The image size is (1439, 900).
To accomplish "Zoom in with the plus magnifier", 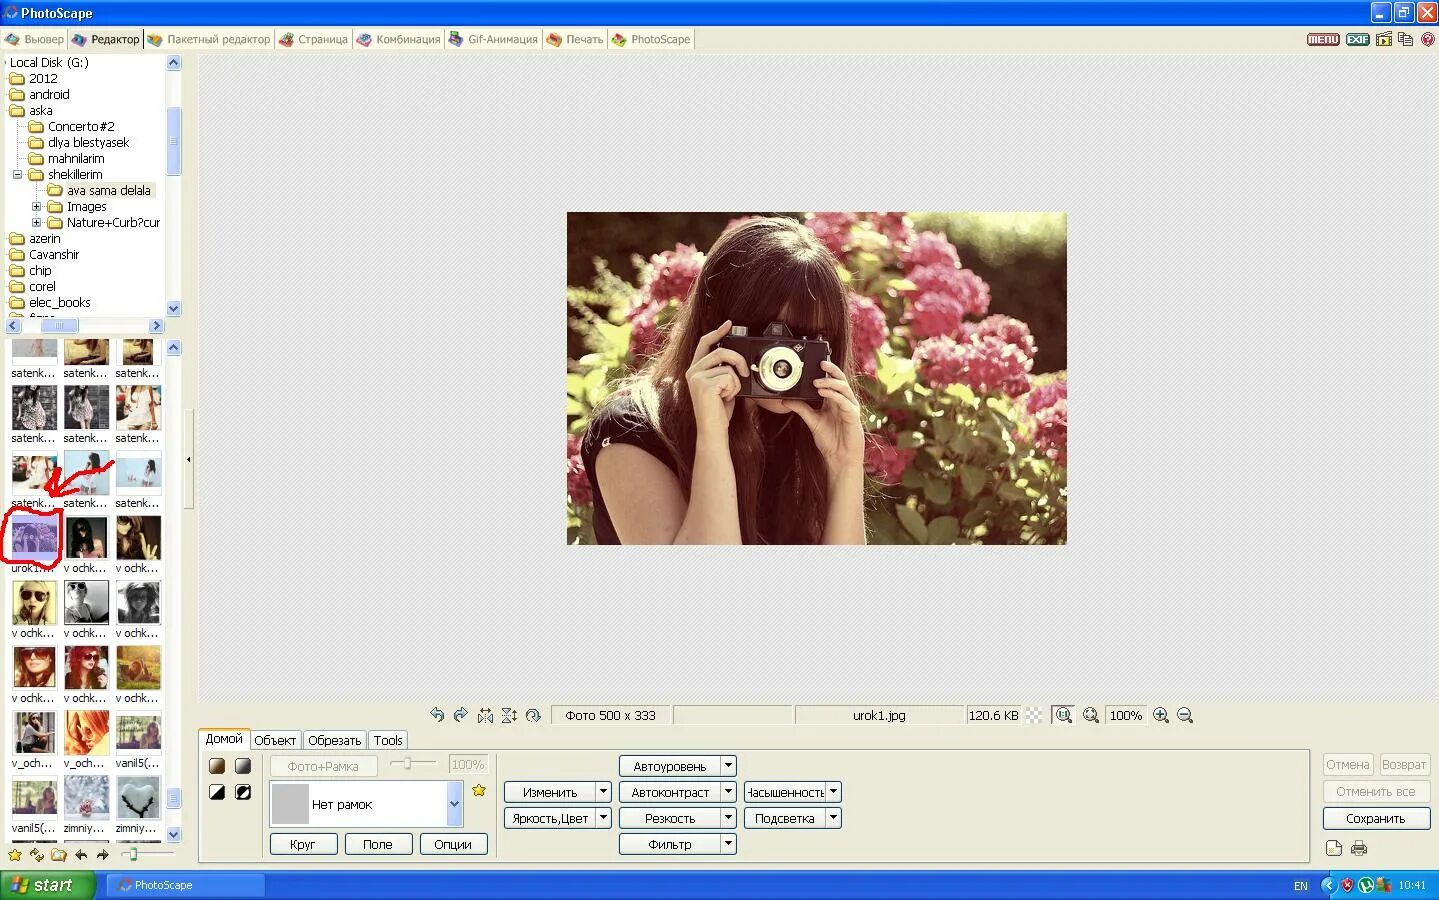I will point(1161,715).
